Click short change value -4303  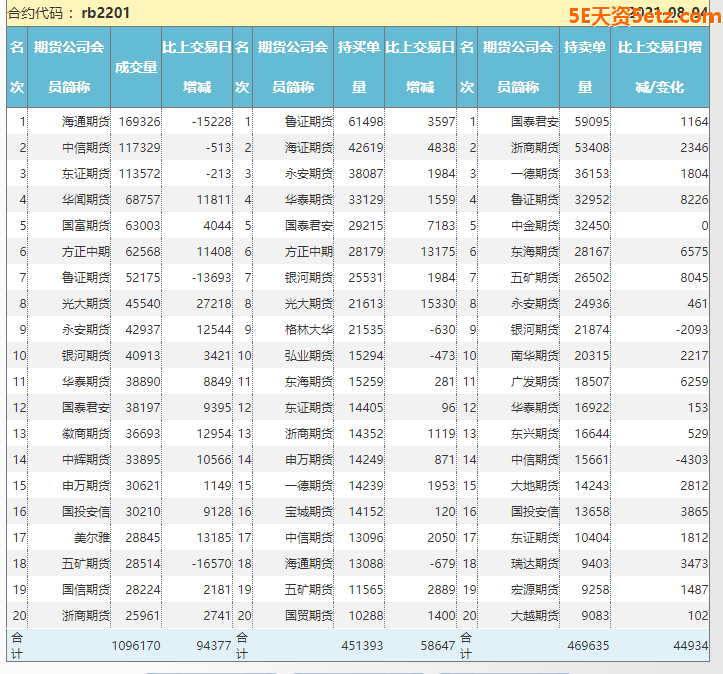[x=692, y=460]
